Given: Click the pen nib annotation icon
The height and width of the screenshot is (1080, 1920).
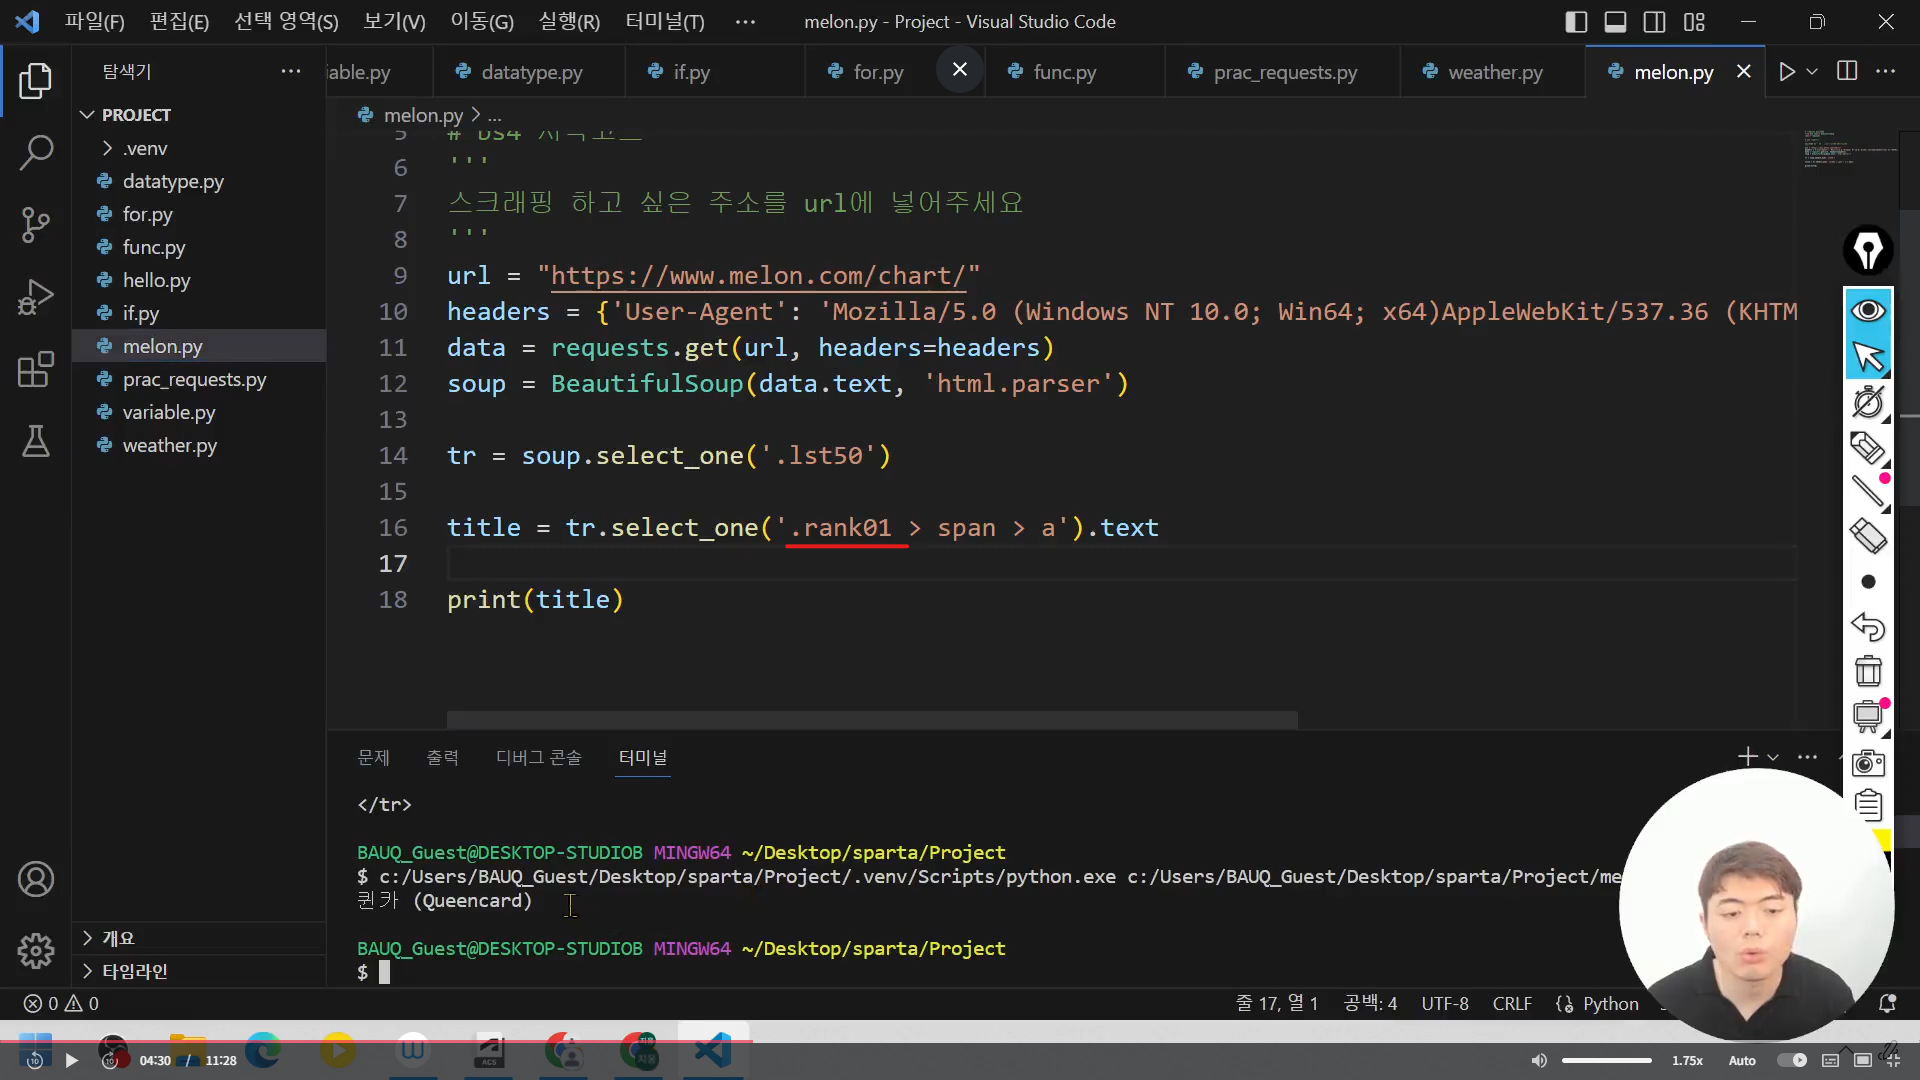Looking at the screenshot, I should point(1868,250).
